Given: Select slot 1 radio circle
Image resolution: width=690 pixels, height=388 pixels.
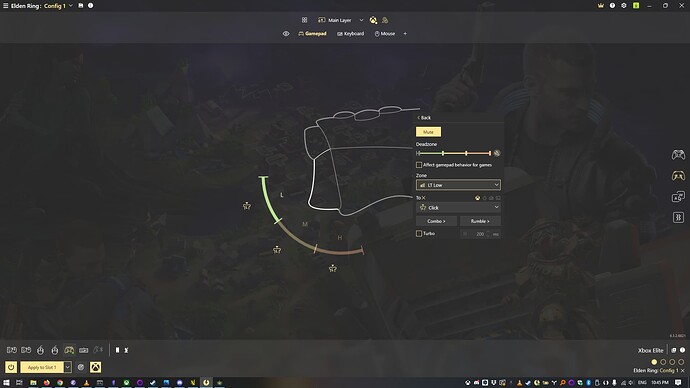Looking at the screenshot, I should pyautogui.click(x=654, y=362).
